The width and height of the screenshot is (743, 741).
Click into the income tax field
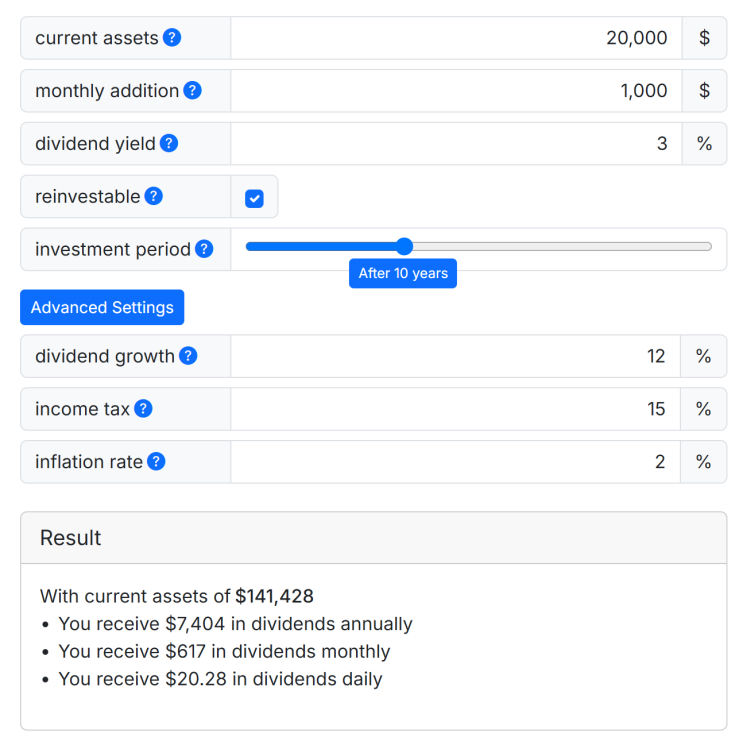(x=456, y=409)
